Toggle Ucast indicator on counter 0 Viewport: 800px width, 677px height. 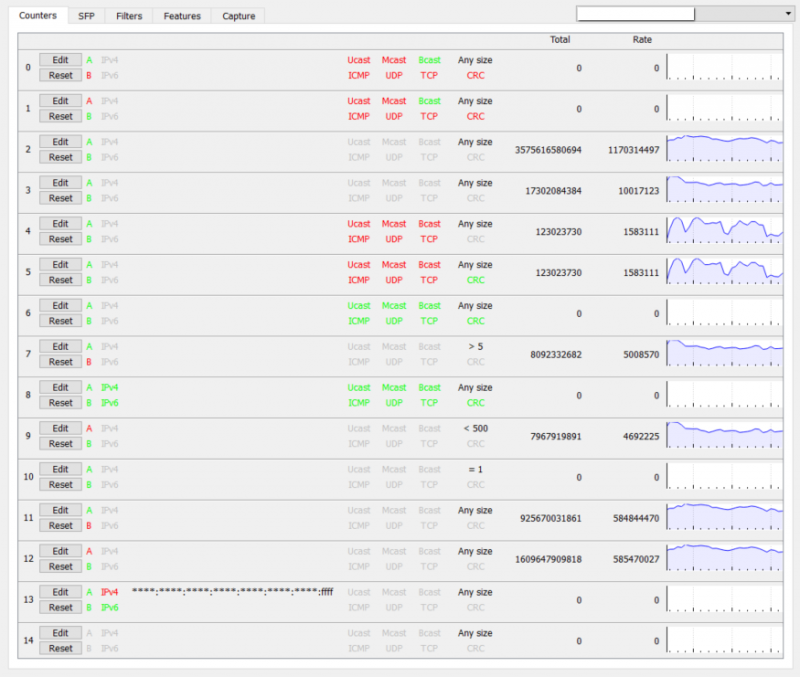point(359,60)
